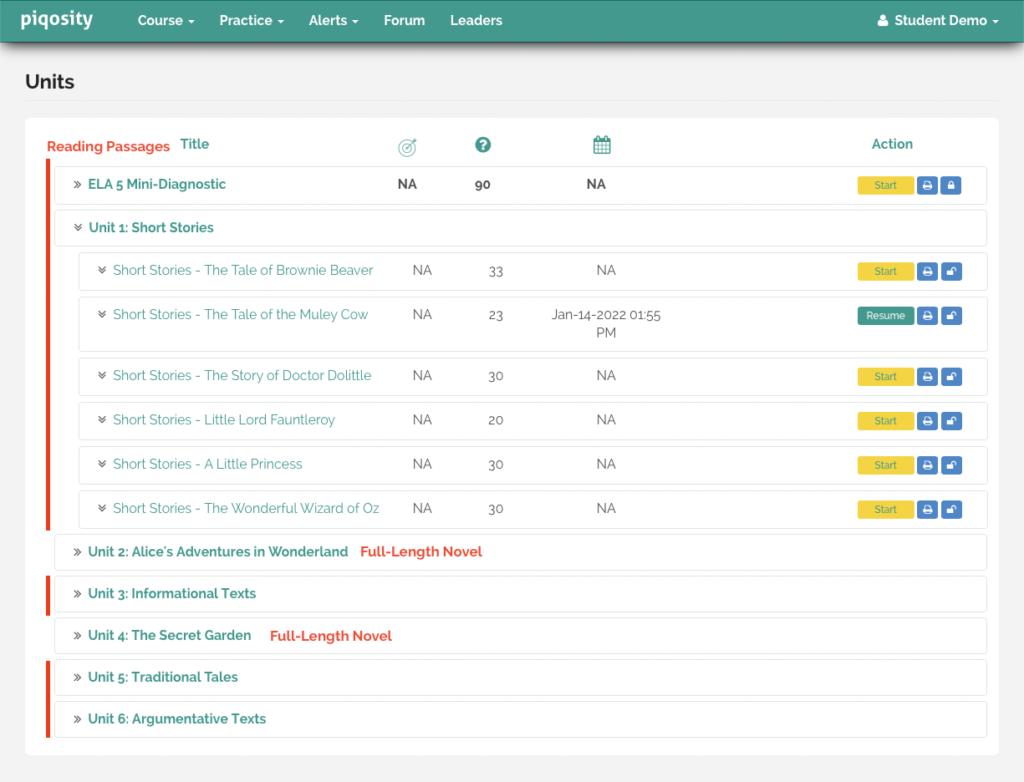Screen dimensions: 1024x782
Task: Click the target icon in the column header
Action: coord(407,147)
